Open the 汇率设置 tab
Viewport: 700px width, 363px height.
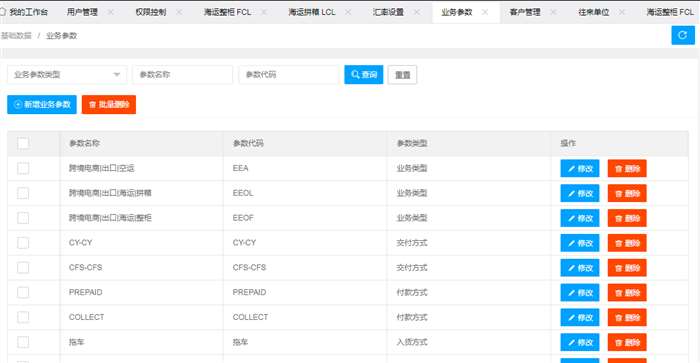(x=388, y=12)
